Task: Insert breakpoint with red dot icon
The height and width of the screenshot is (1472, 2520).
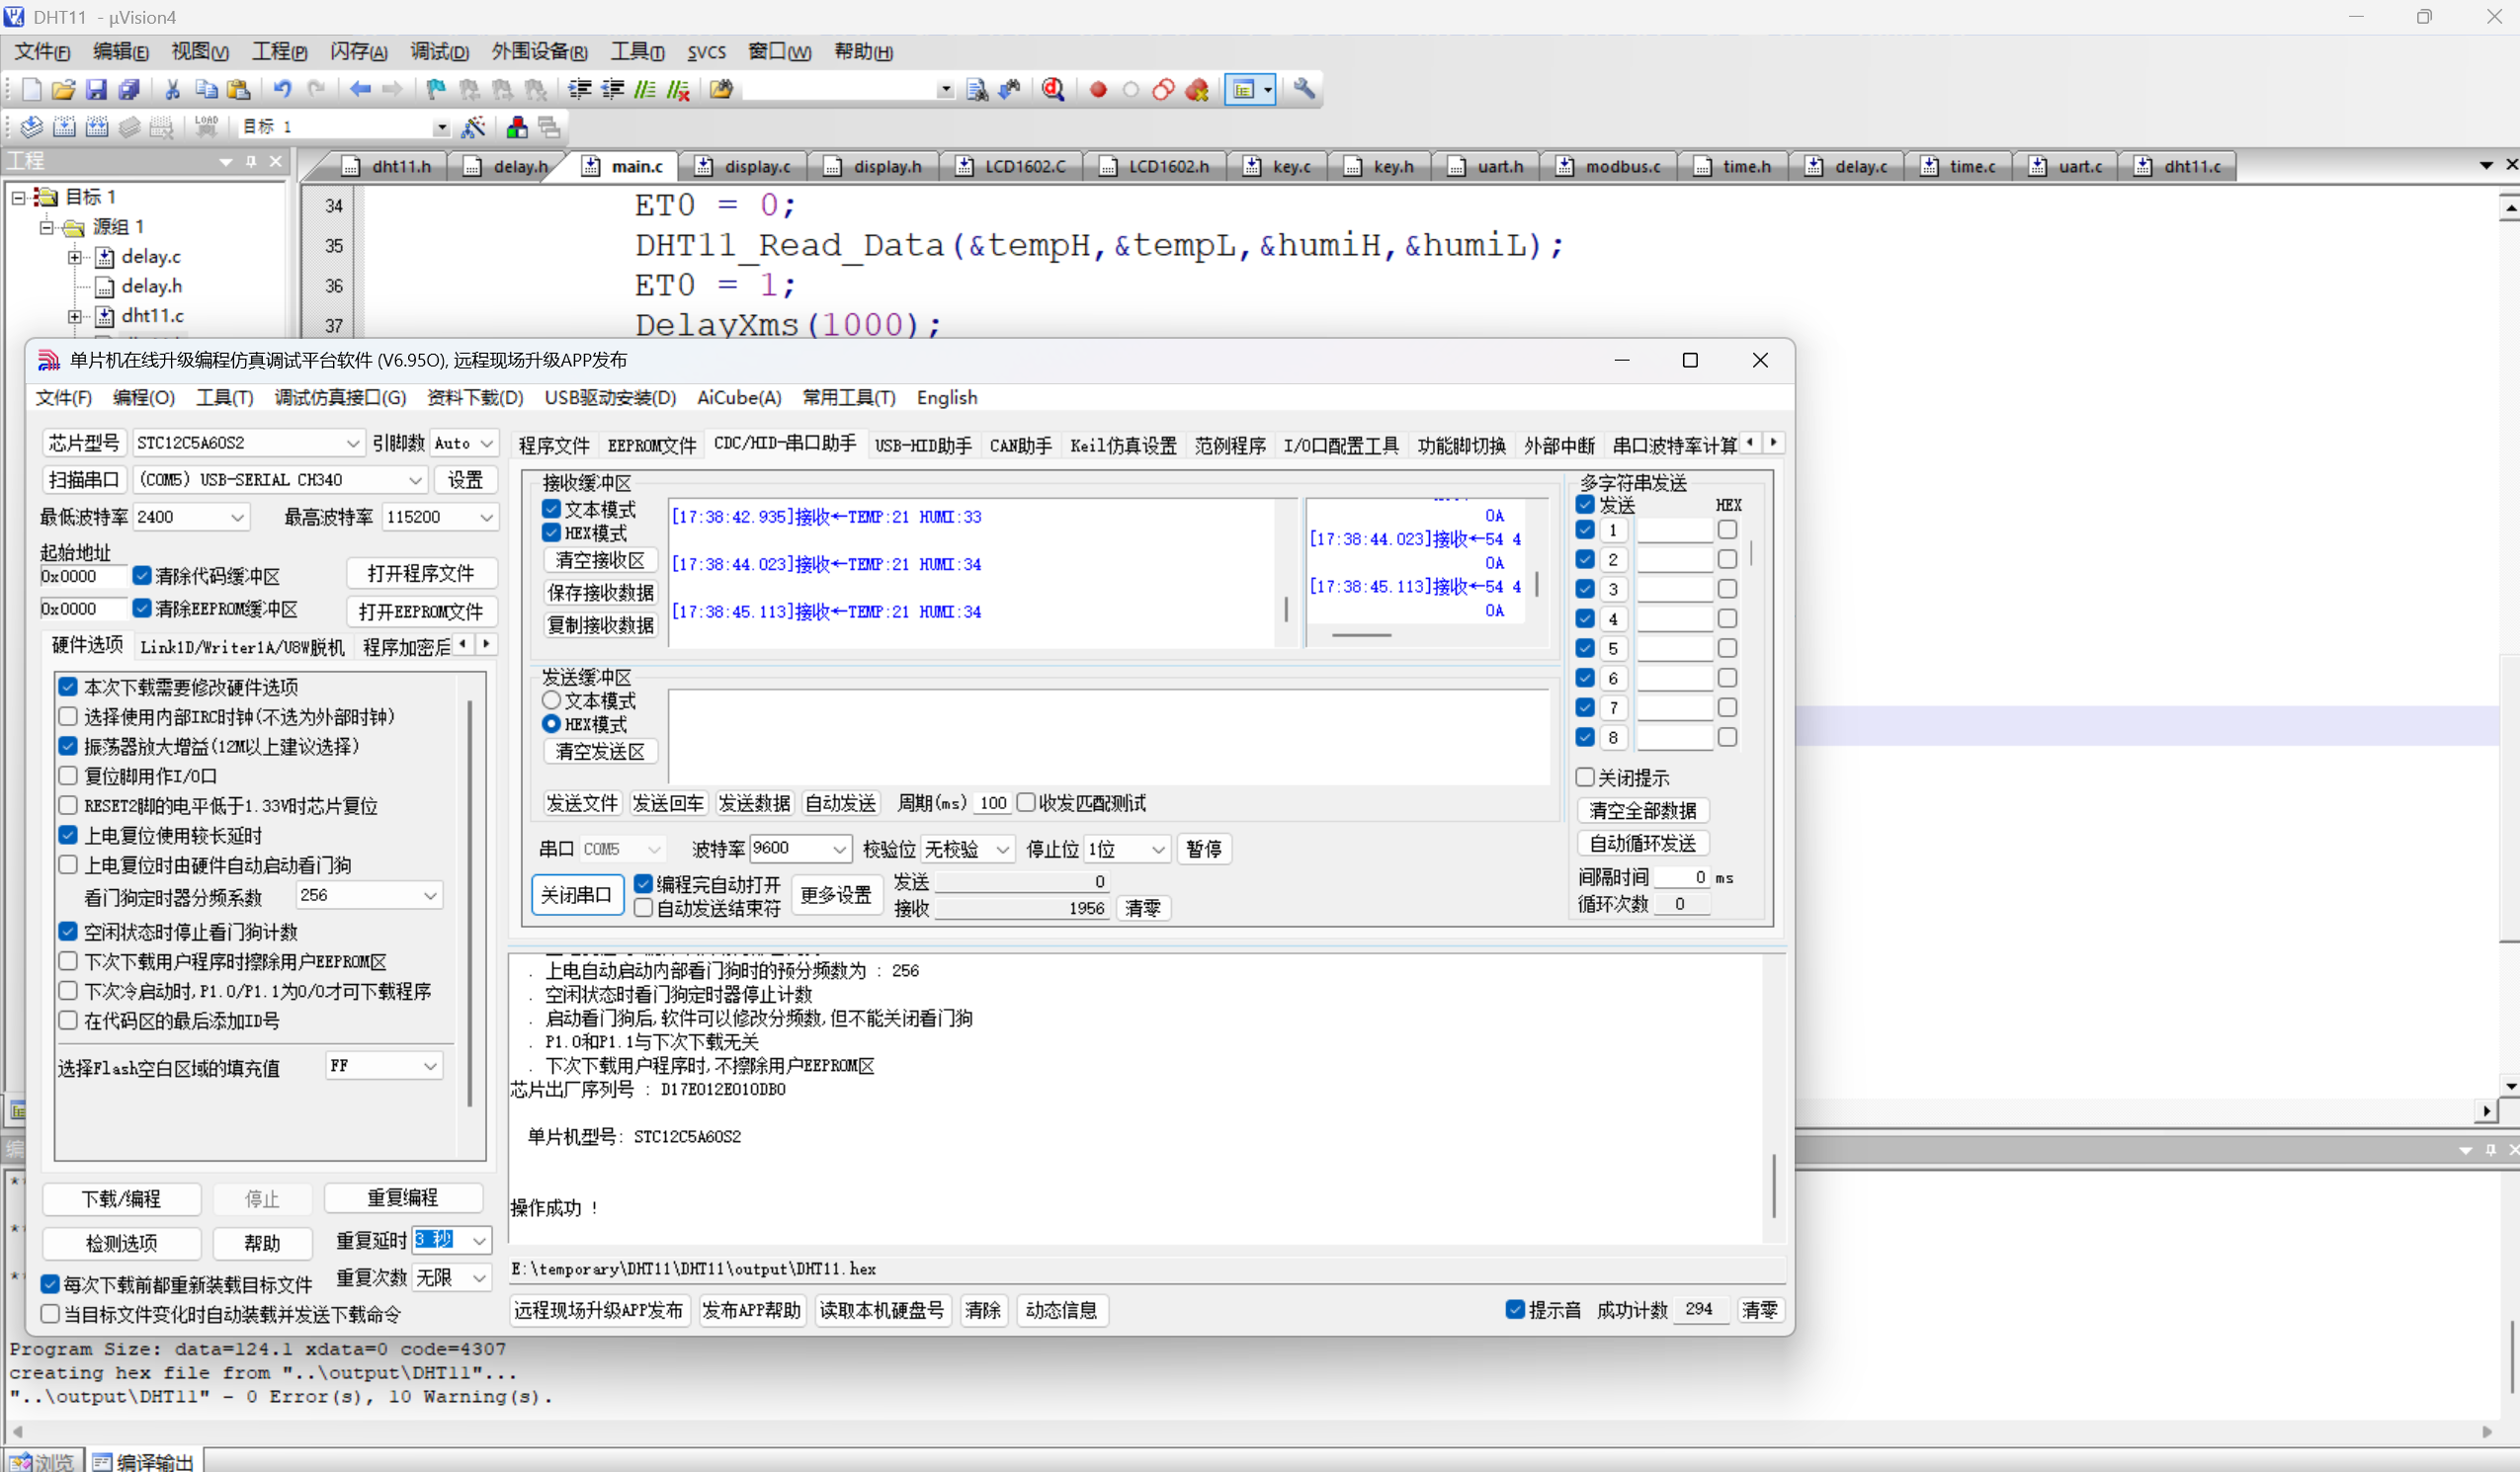Action: click(x=1098, y=90)
